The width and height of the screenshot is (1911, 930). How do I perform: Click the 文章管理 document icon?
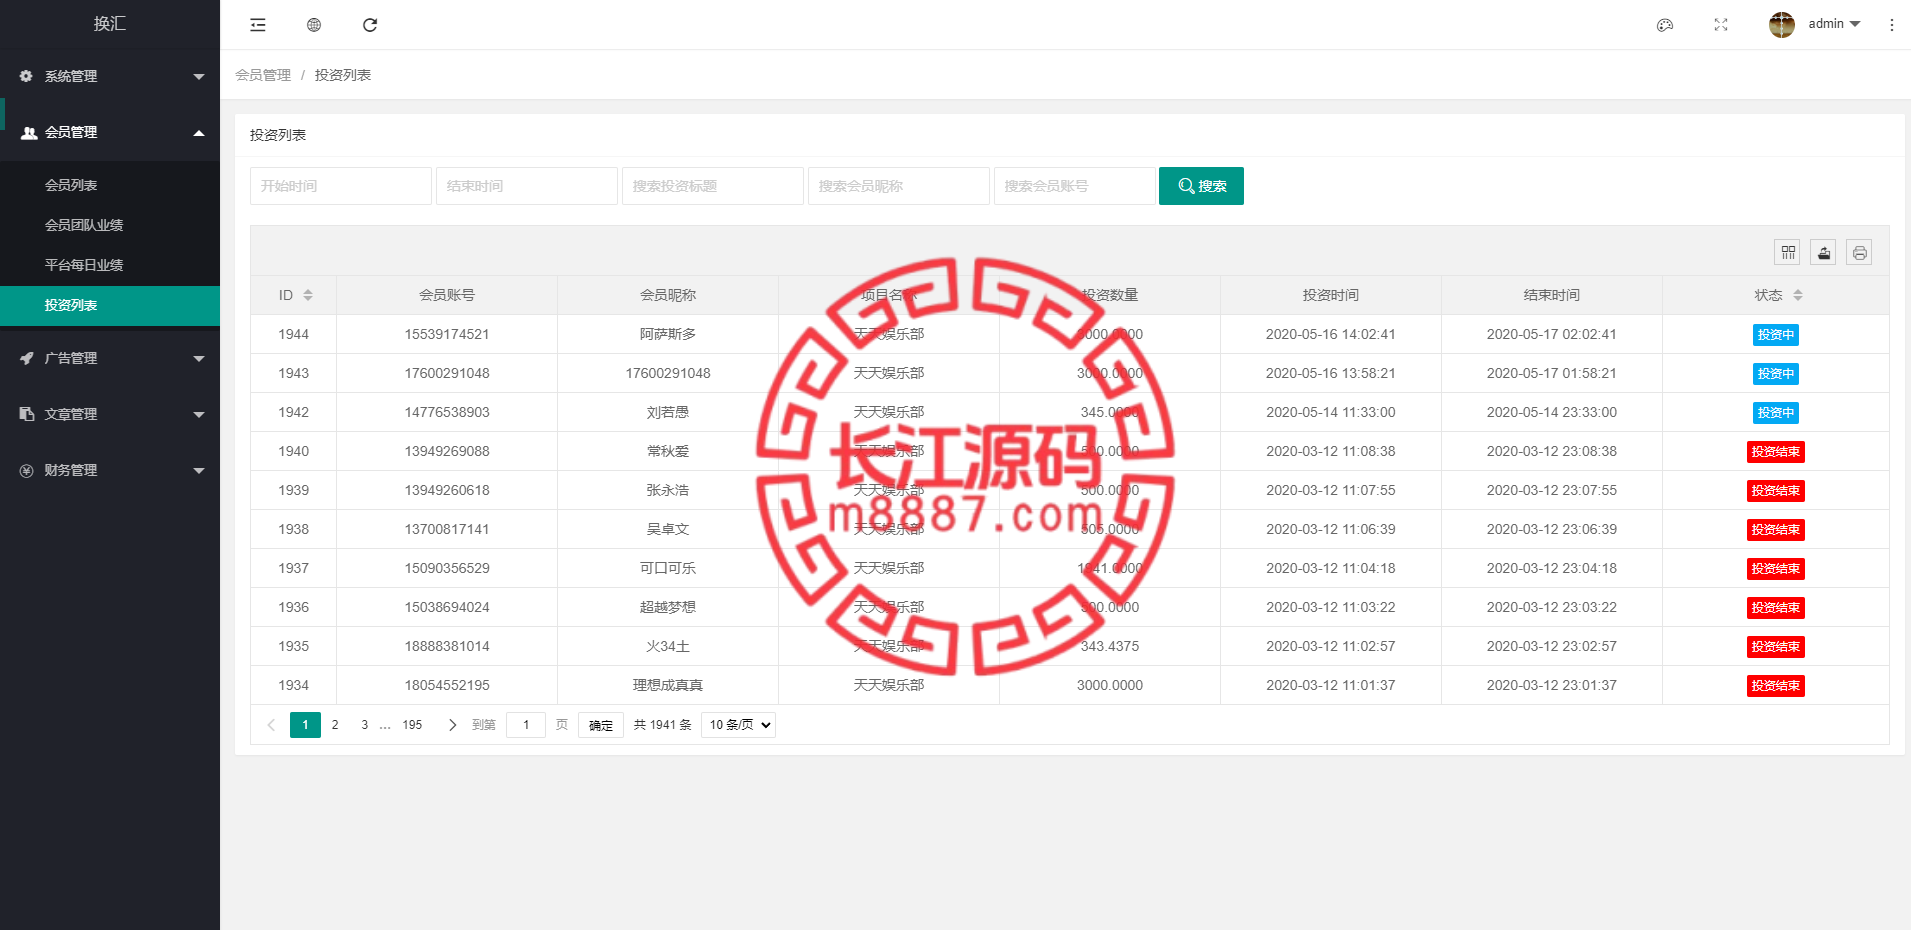coord(27,414)
